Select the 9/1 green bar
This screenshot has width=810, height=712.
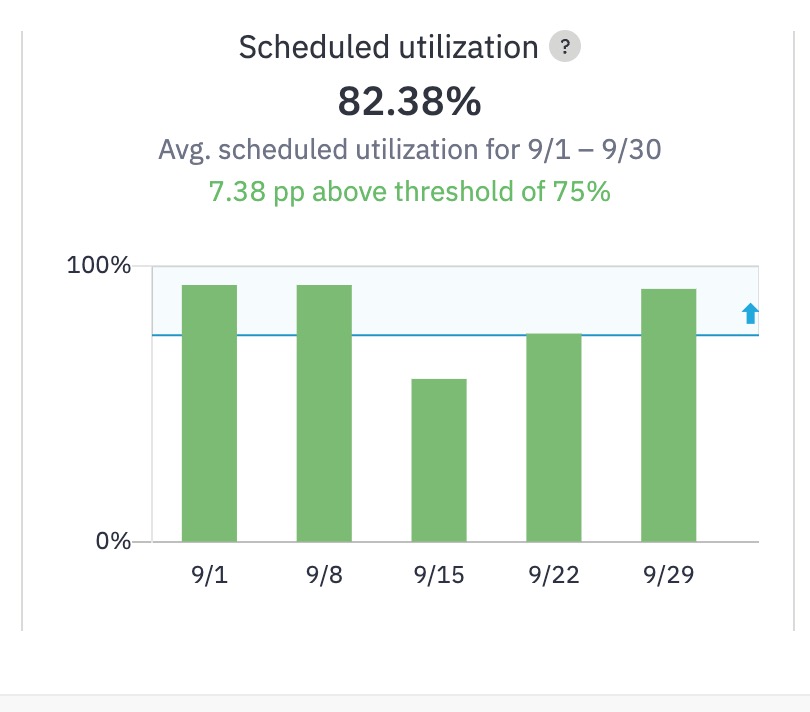pyautogui.click(x=209, y=413)
